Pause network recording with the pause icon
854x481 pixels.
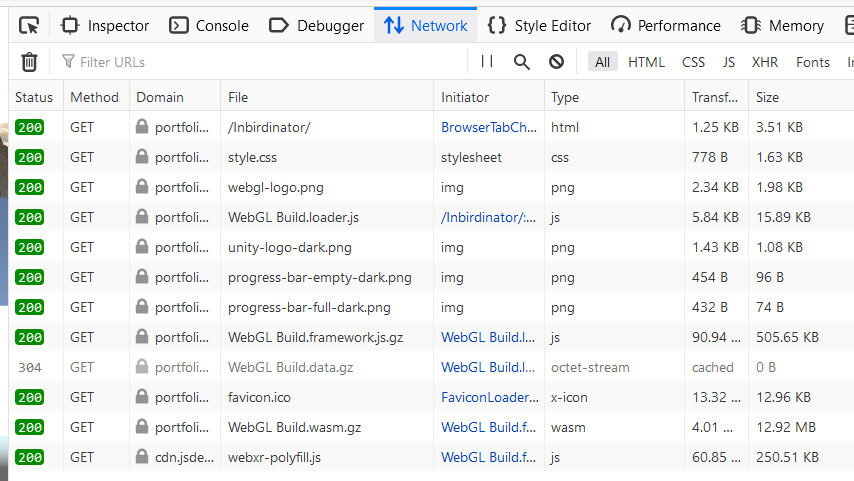(487, 62)
